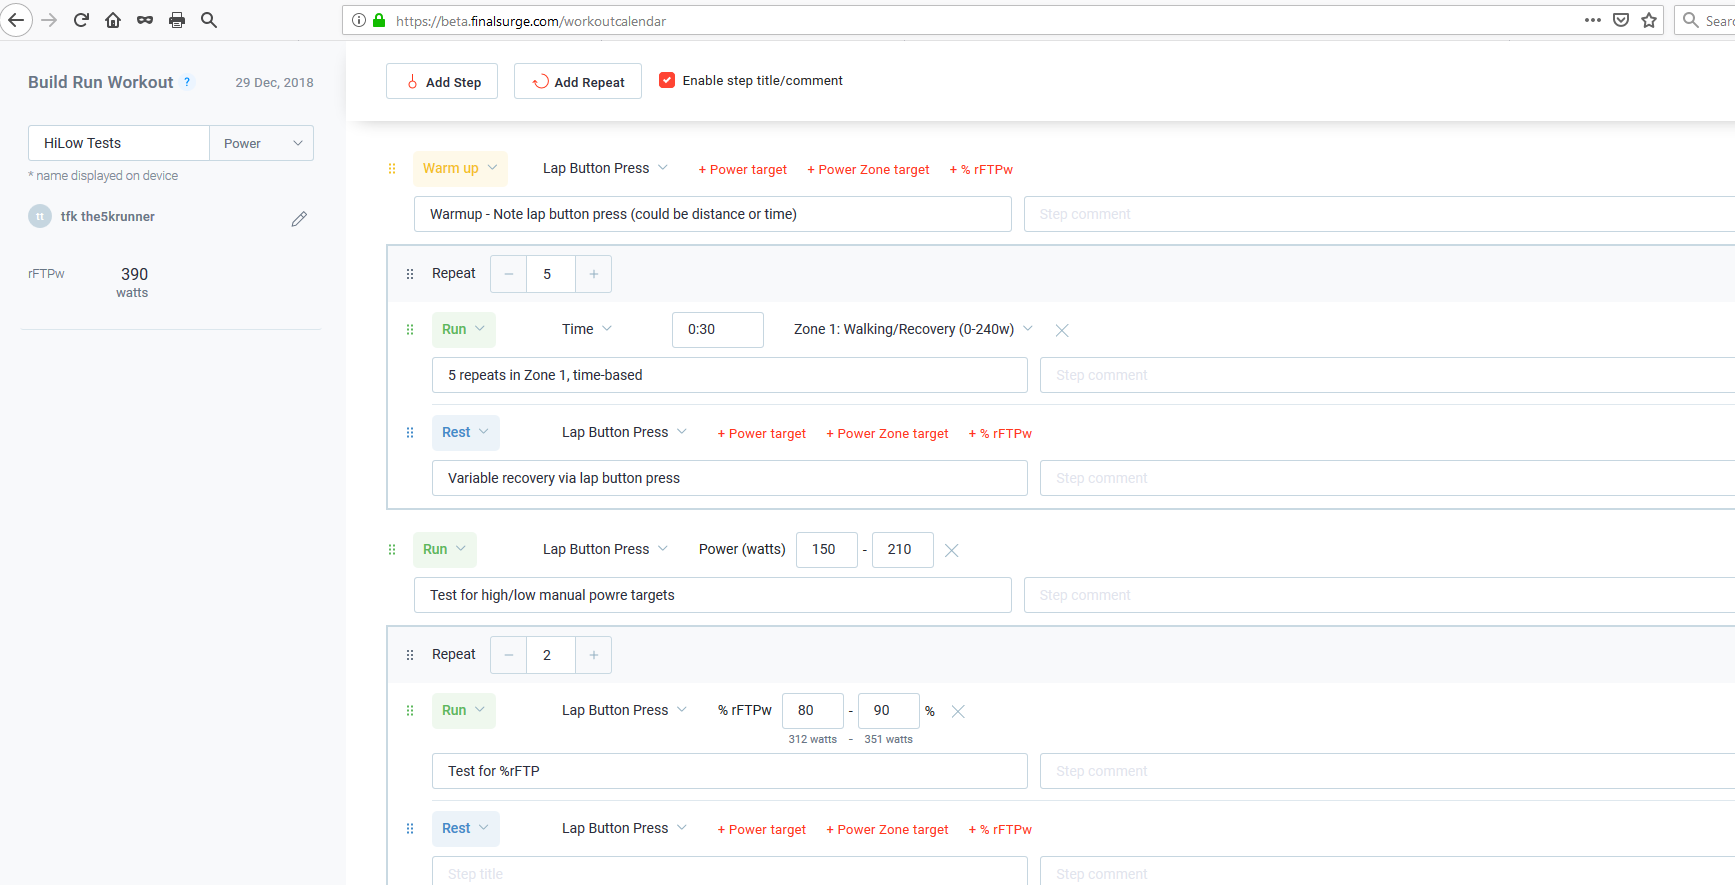Reload the page with the browser refresh icon
1735x885 pixels.
[81, 20]
